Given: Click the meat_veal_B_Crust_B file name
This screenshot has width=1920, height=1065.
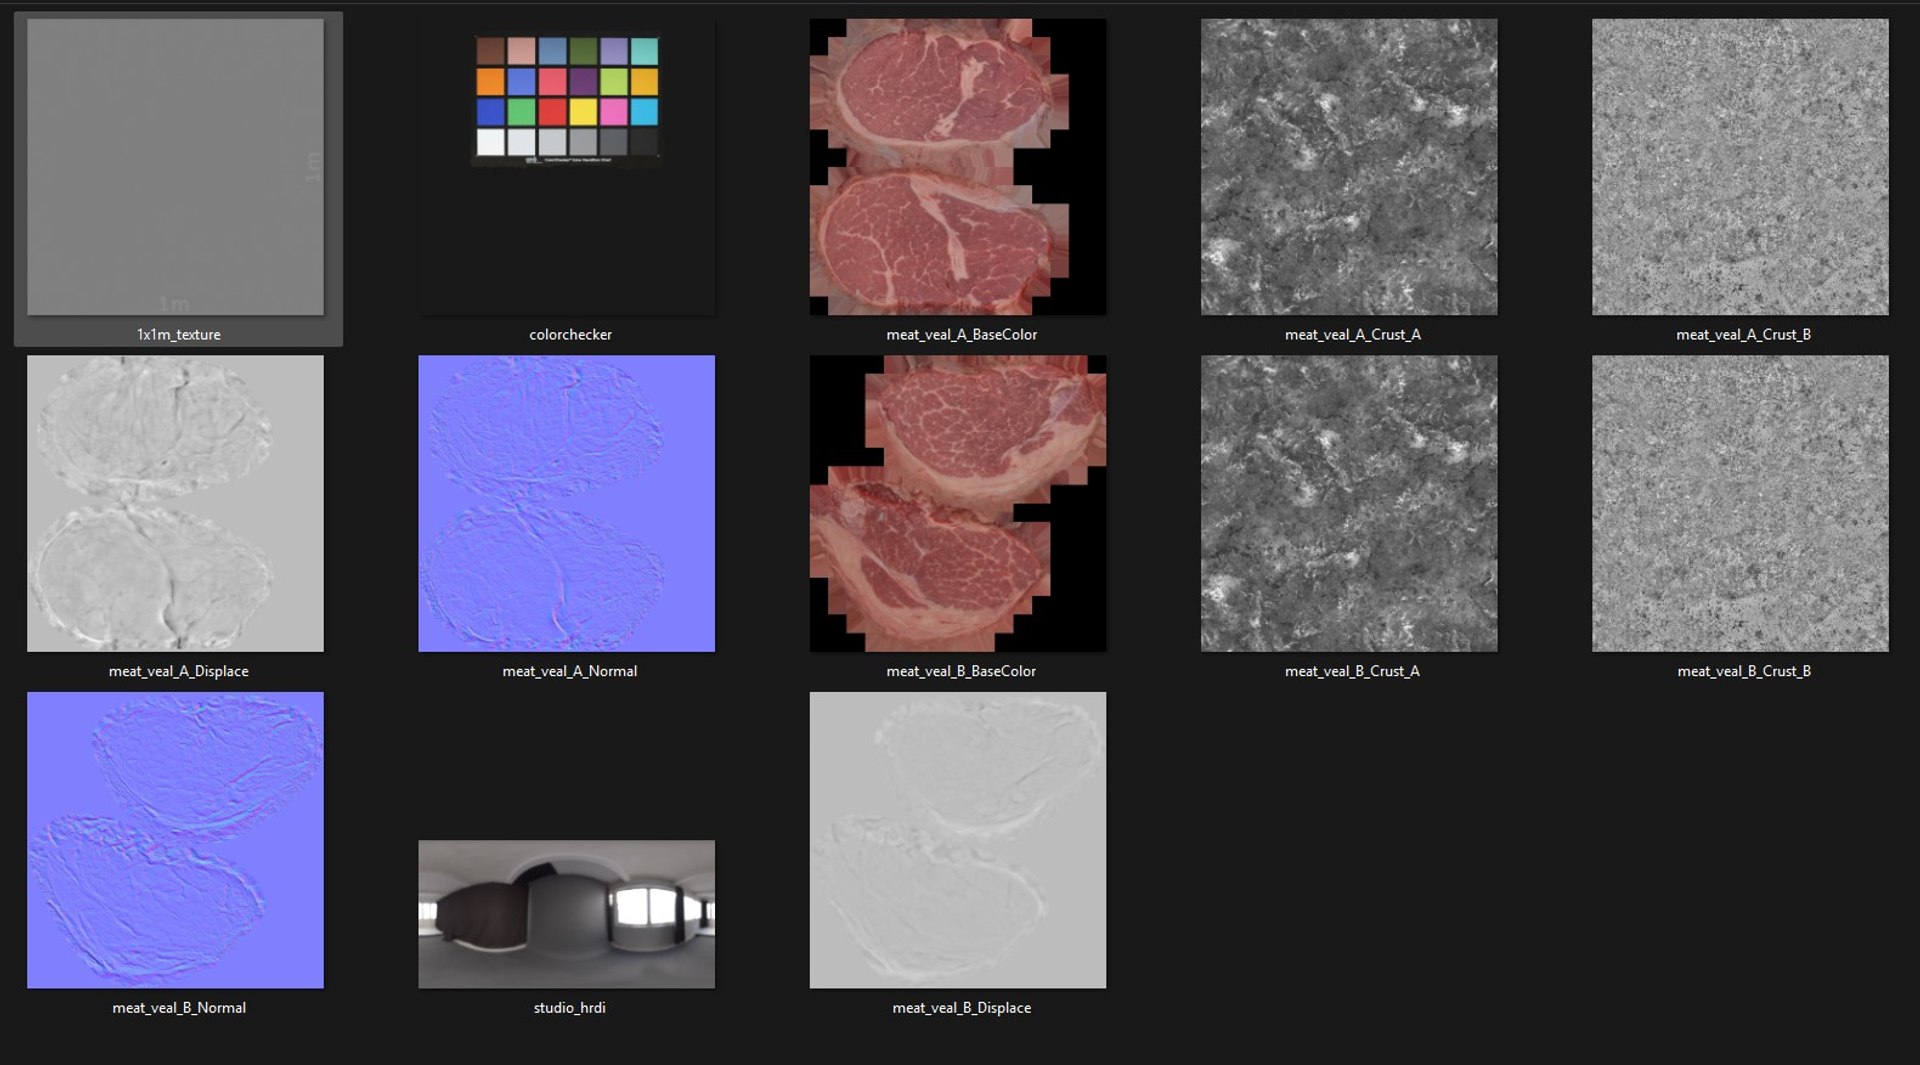Looking at the screenshot, I should coord(1744,671).
